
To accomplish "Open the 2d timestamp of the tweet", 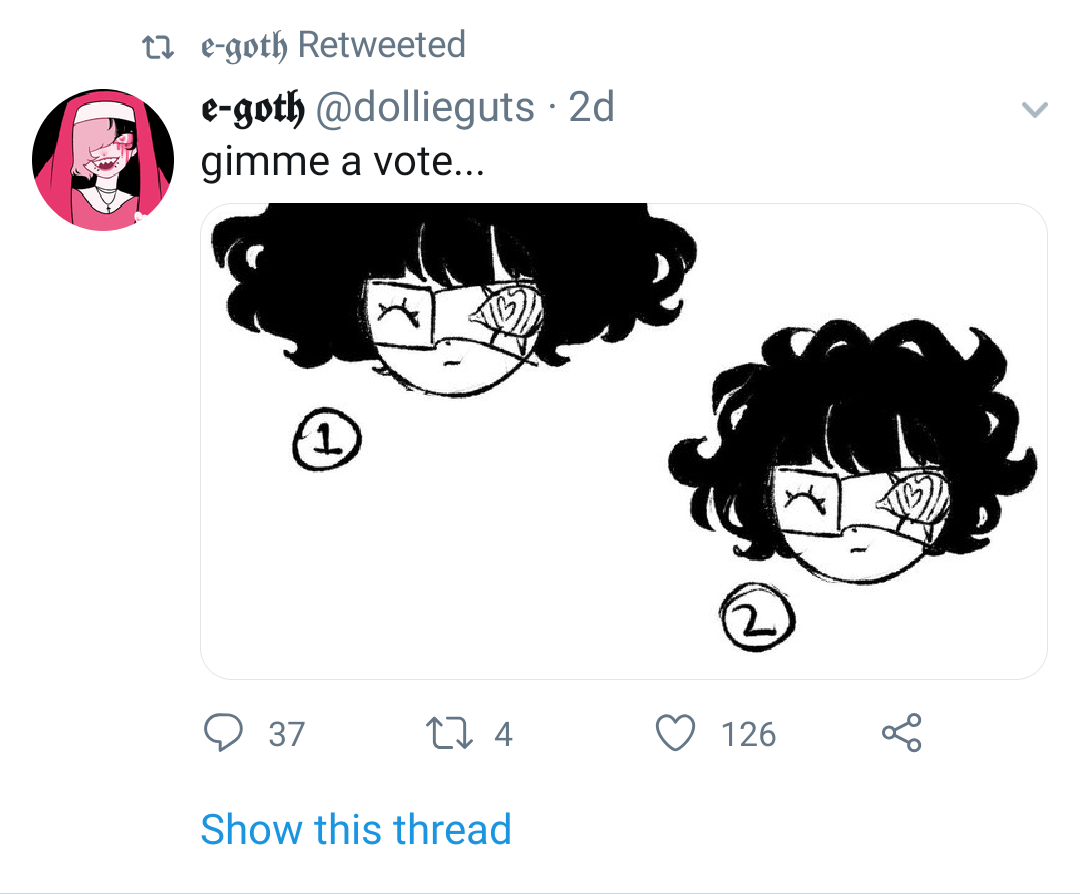I will pyautogui.click(x=591, y=107).
